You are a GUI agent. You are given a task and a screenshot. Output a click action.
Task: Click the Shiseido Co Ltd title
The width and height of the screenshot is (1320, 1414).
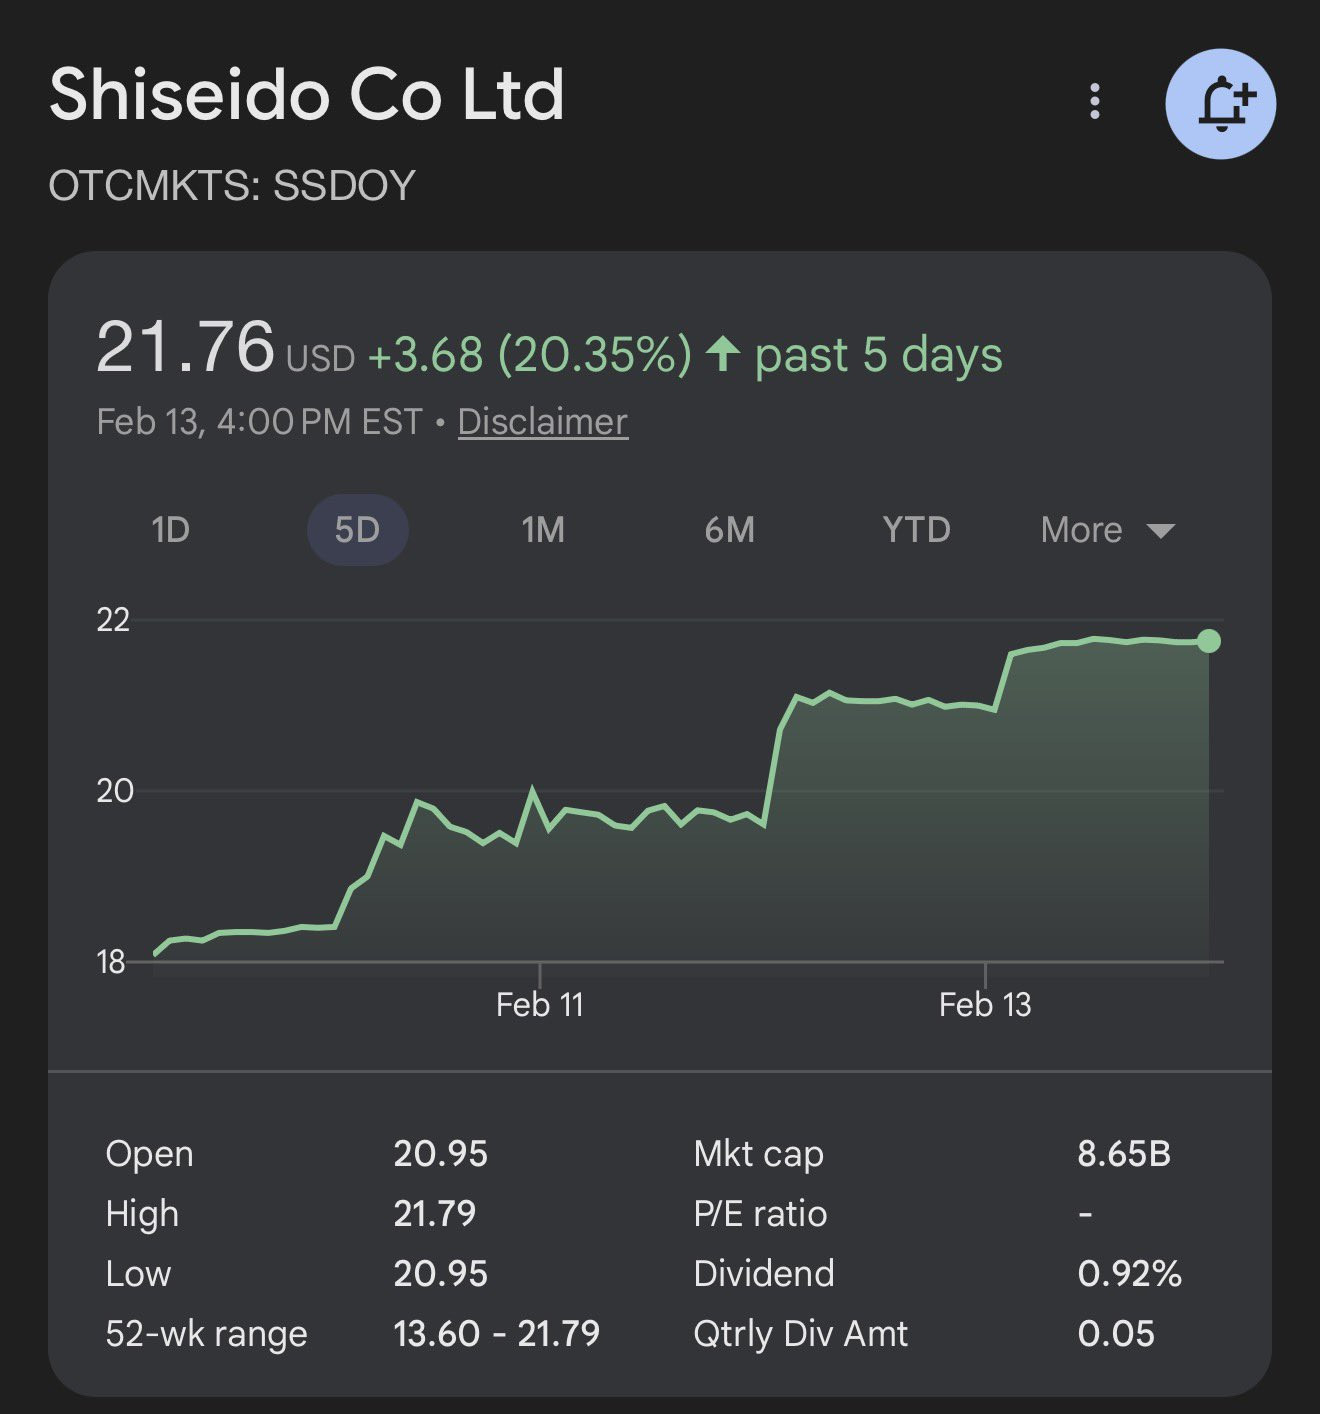click(x=307, y=94)
